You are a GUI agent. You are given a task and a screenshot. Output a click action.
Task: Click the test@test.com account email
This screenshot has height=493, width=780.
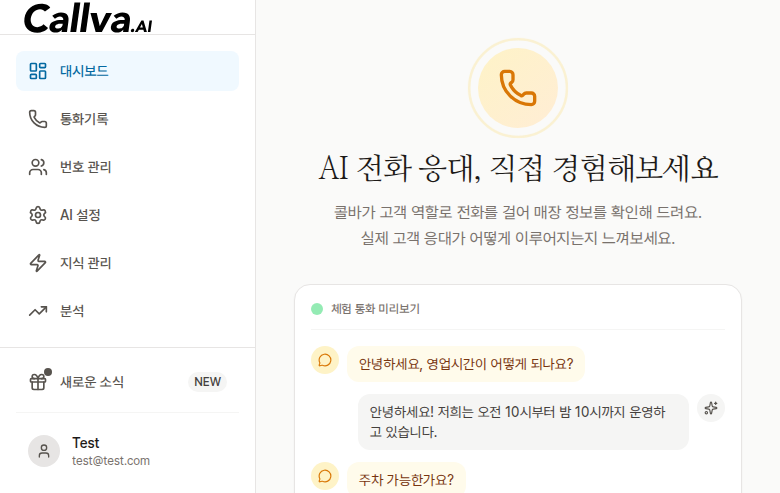pos(111,461)
